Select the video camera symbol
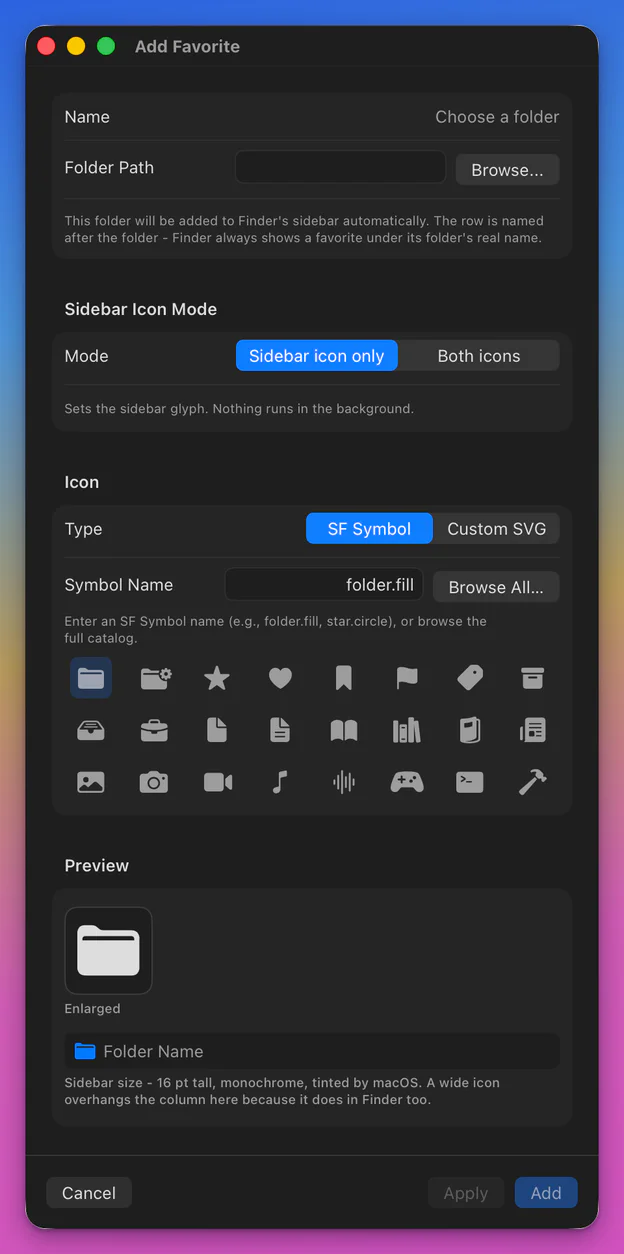The image size is (624, 1254). [x=217, y=782]
